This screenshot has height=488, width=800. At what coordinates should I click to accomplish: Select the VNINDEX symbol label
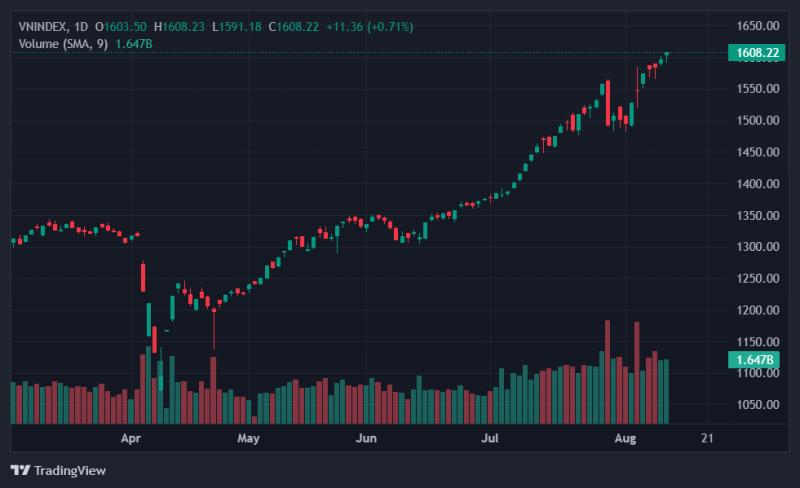click(43, 27)
